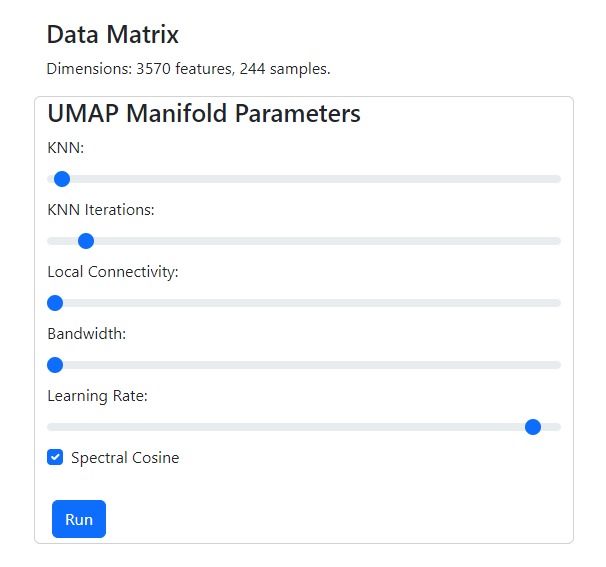Click the middle of the KNN slider track
The image size is (606, 567).
pyautogui.click(x=304, y=179)
